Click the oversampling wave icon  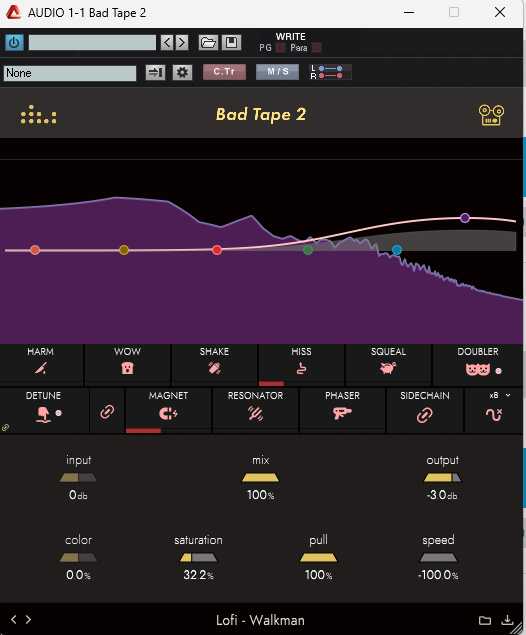click(x=494, y=414)
